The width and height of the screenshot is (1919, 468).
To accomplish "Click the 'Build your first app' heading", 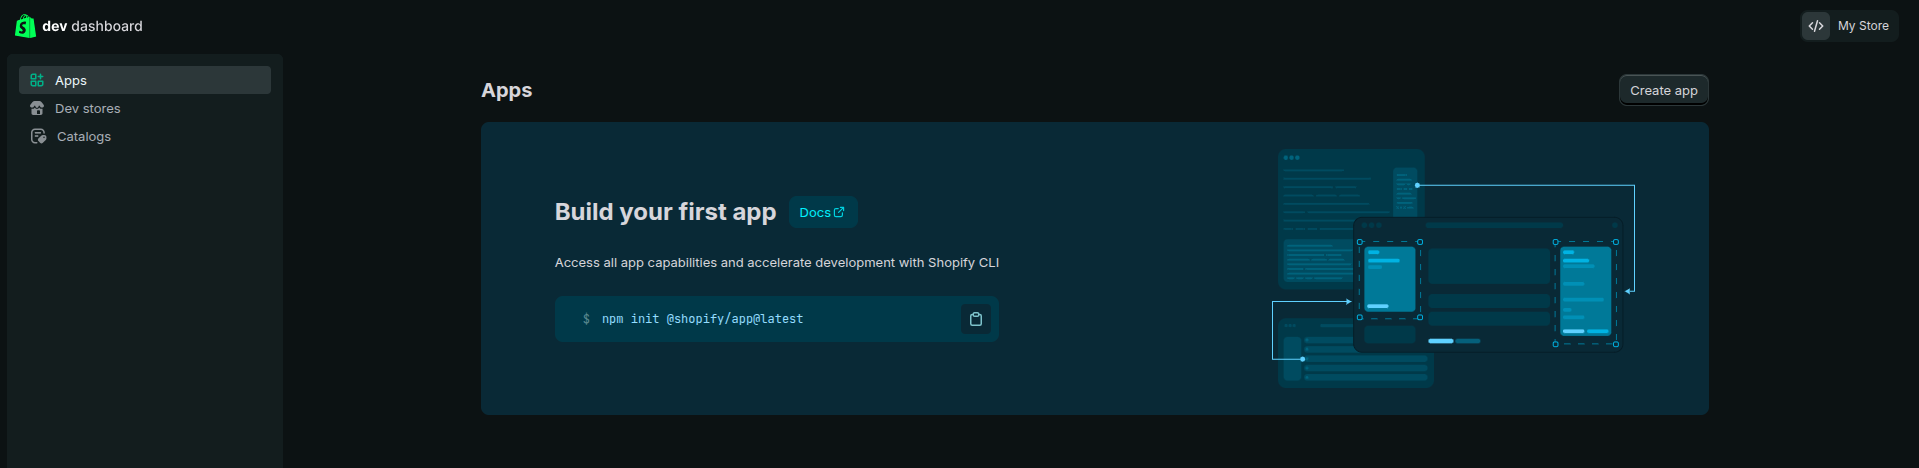I will point(665,212).
